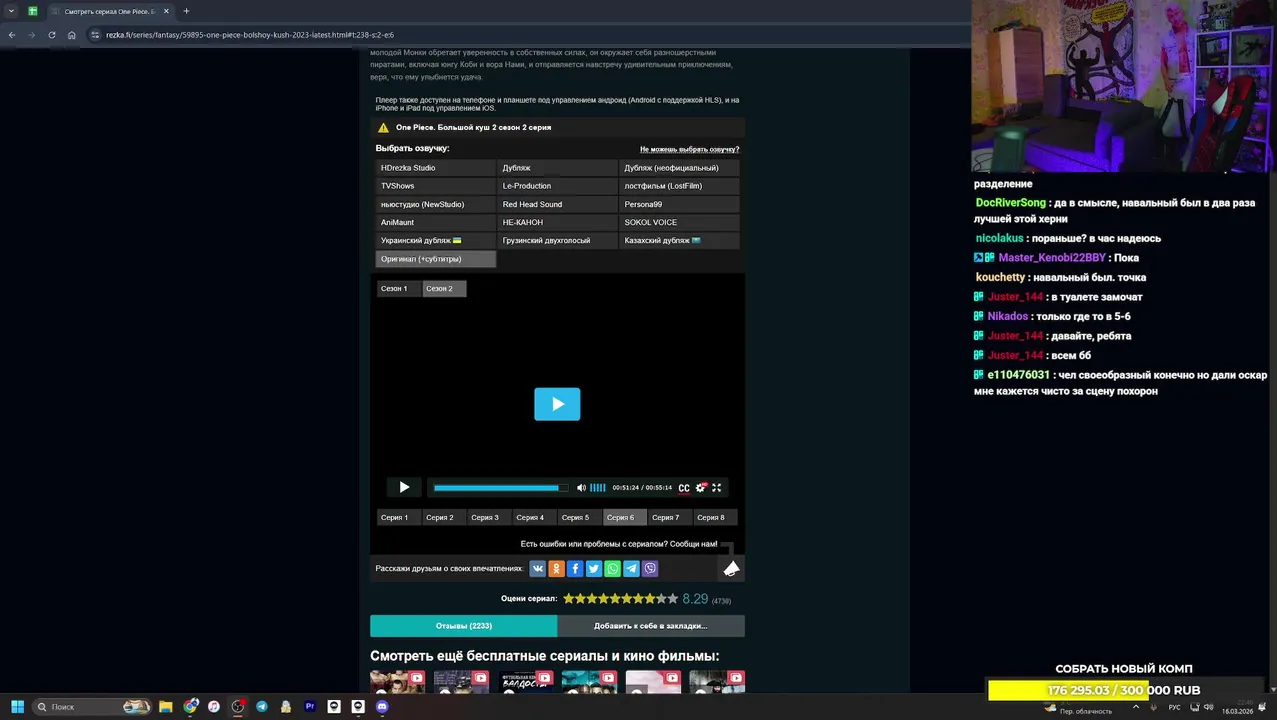This screenshot has width=1277, height=720.
Task: Open 'Не можешь выбрать озвучку?' link
Action: point(689,149)
